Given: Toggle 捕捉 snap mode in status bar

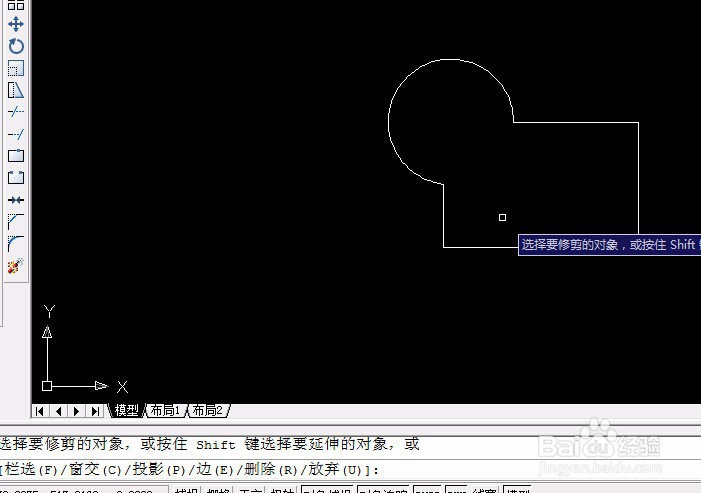Looking at the screenshot, I should point(186,490).
